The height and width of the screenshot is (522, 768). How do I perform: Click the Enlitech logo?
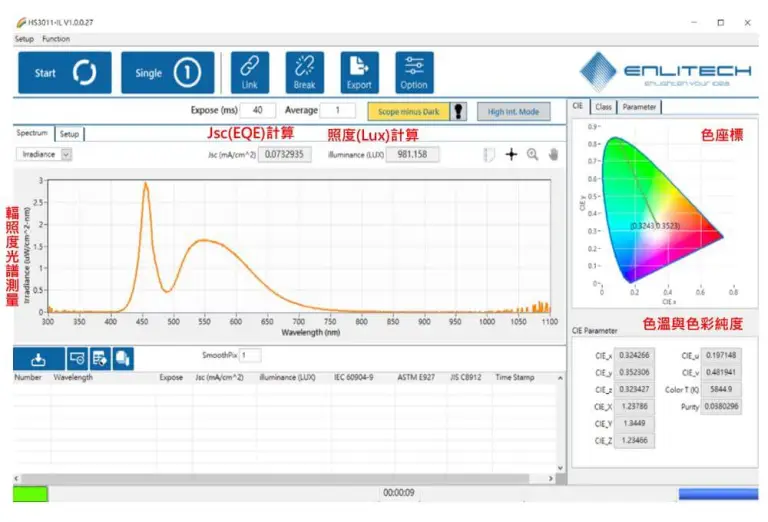(665, 72)
